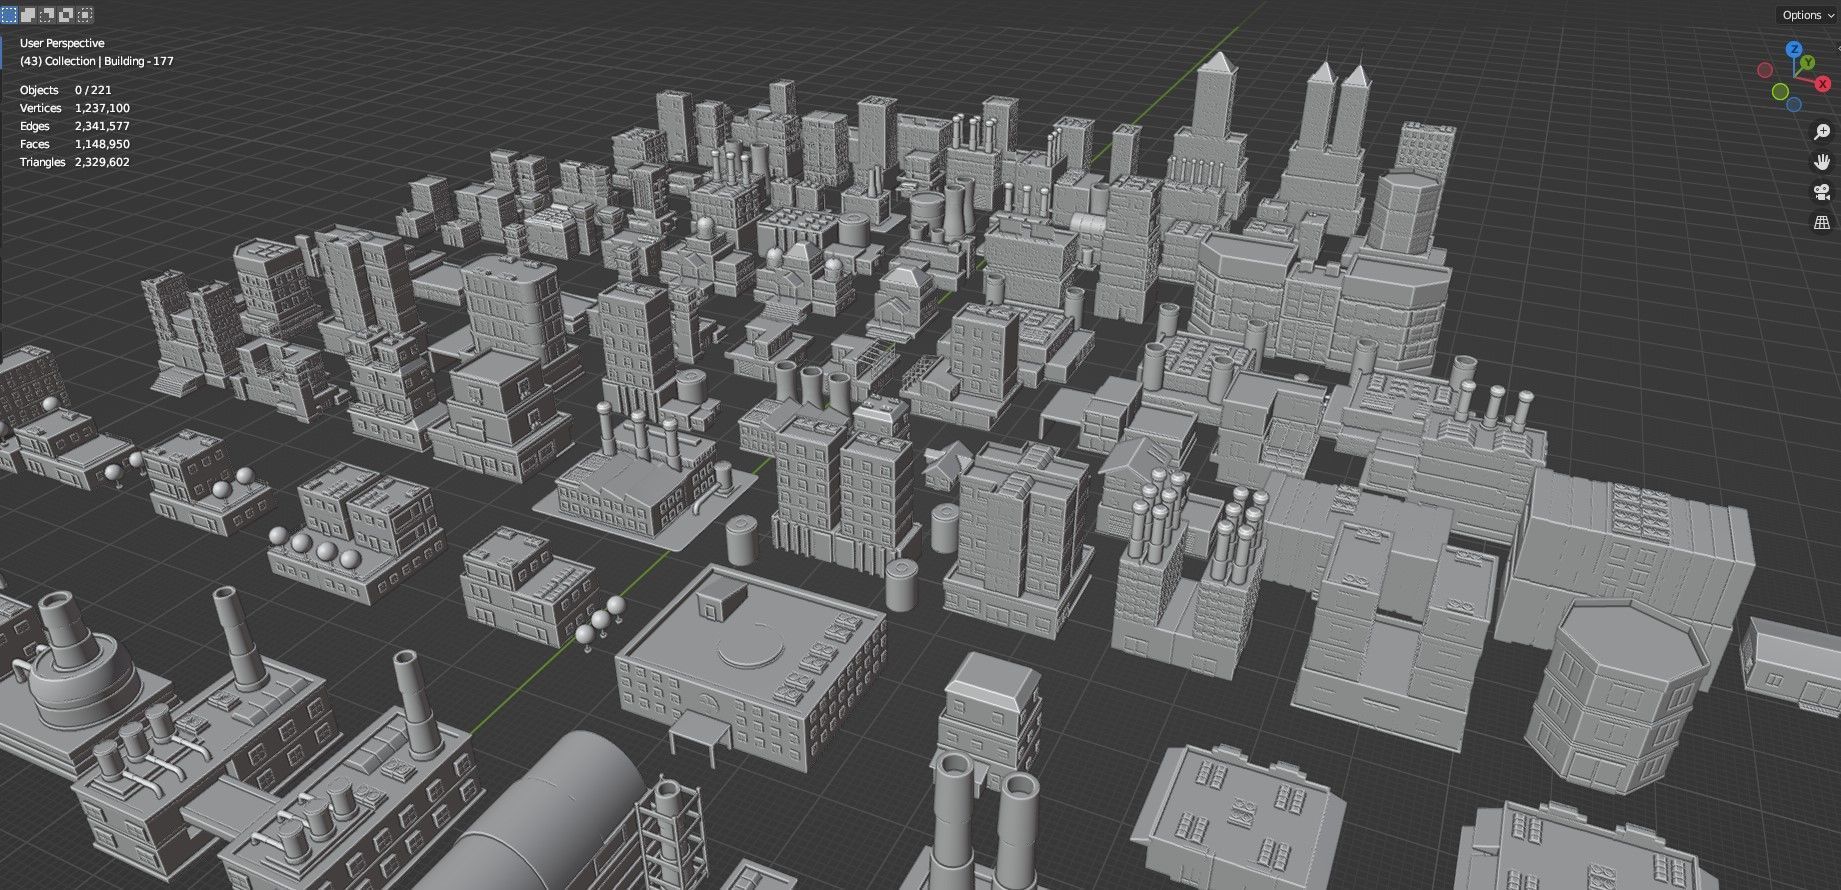Click the '2,329,602' triangles value
Viewport: 1841px width, 890px height.
point(102,162)
